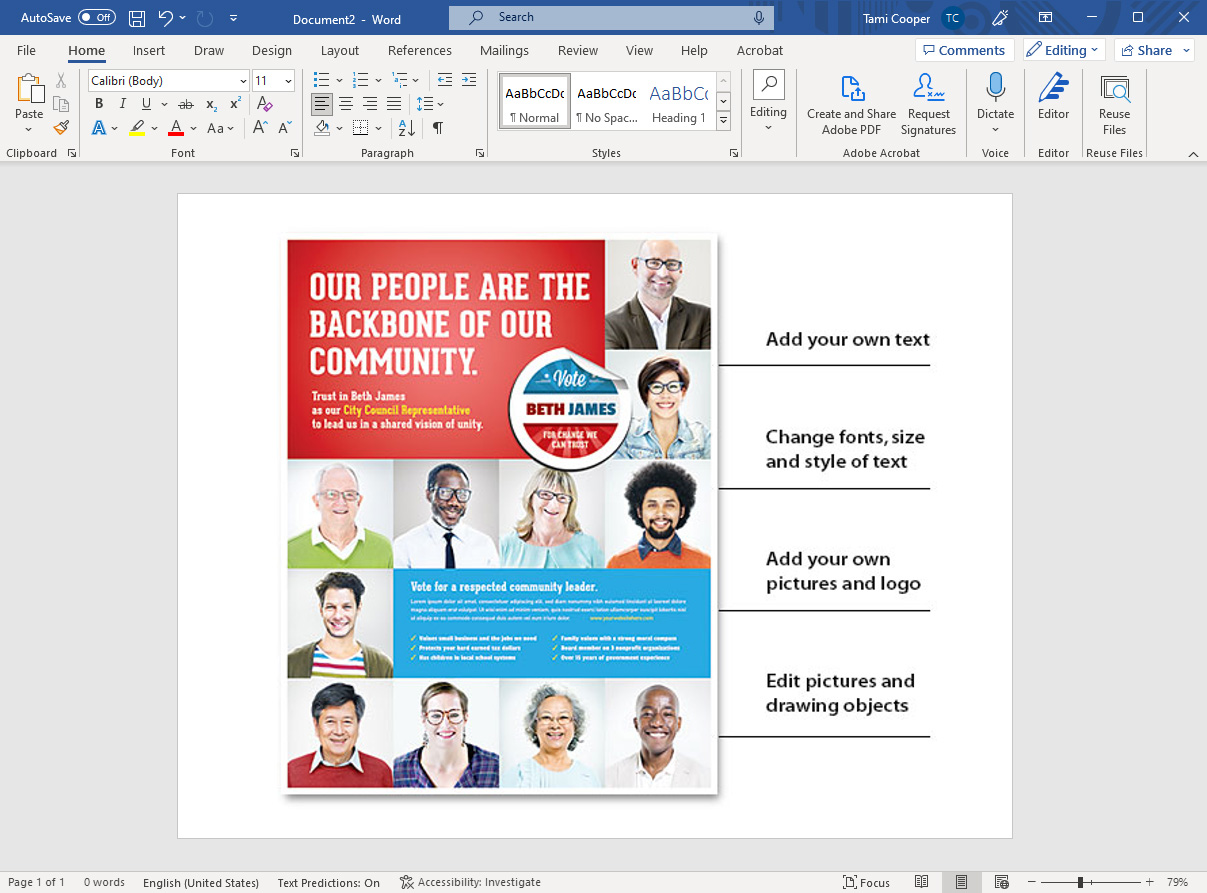Screen dimensions: 1207x893
Task: Click Create and Share Adobe PDF
Action: click(851, 100)
